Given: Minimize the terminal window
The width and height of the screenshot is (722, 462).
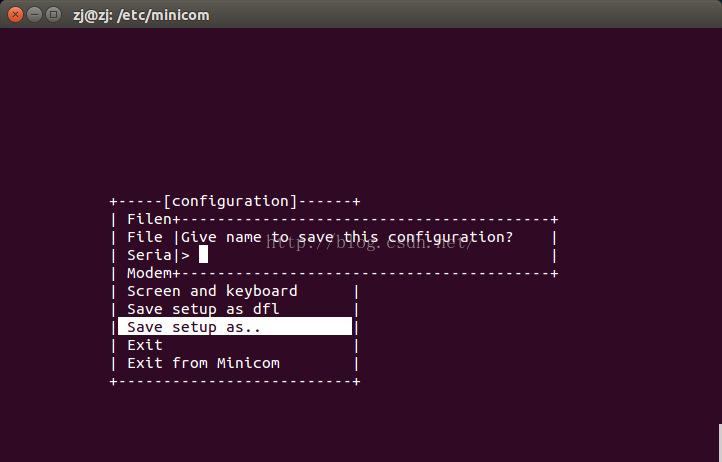Looking at the screenshot, I should point(35,15).
